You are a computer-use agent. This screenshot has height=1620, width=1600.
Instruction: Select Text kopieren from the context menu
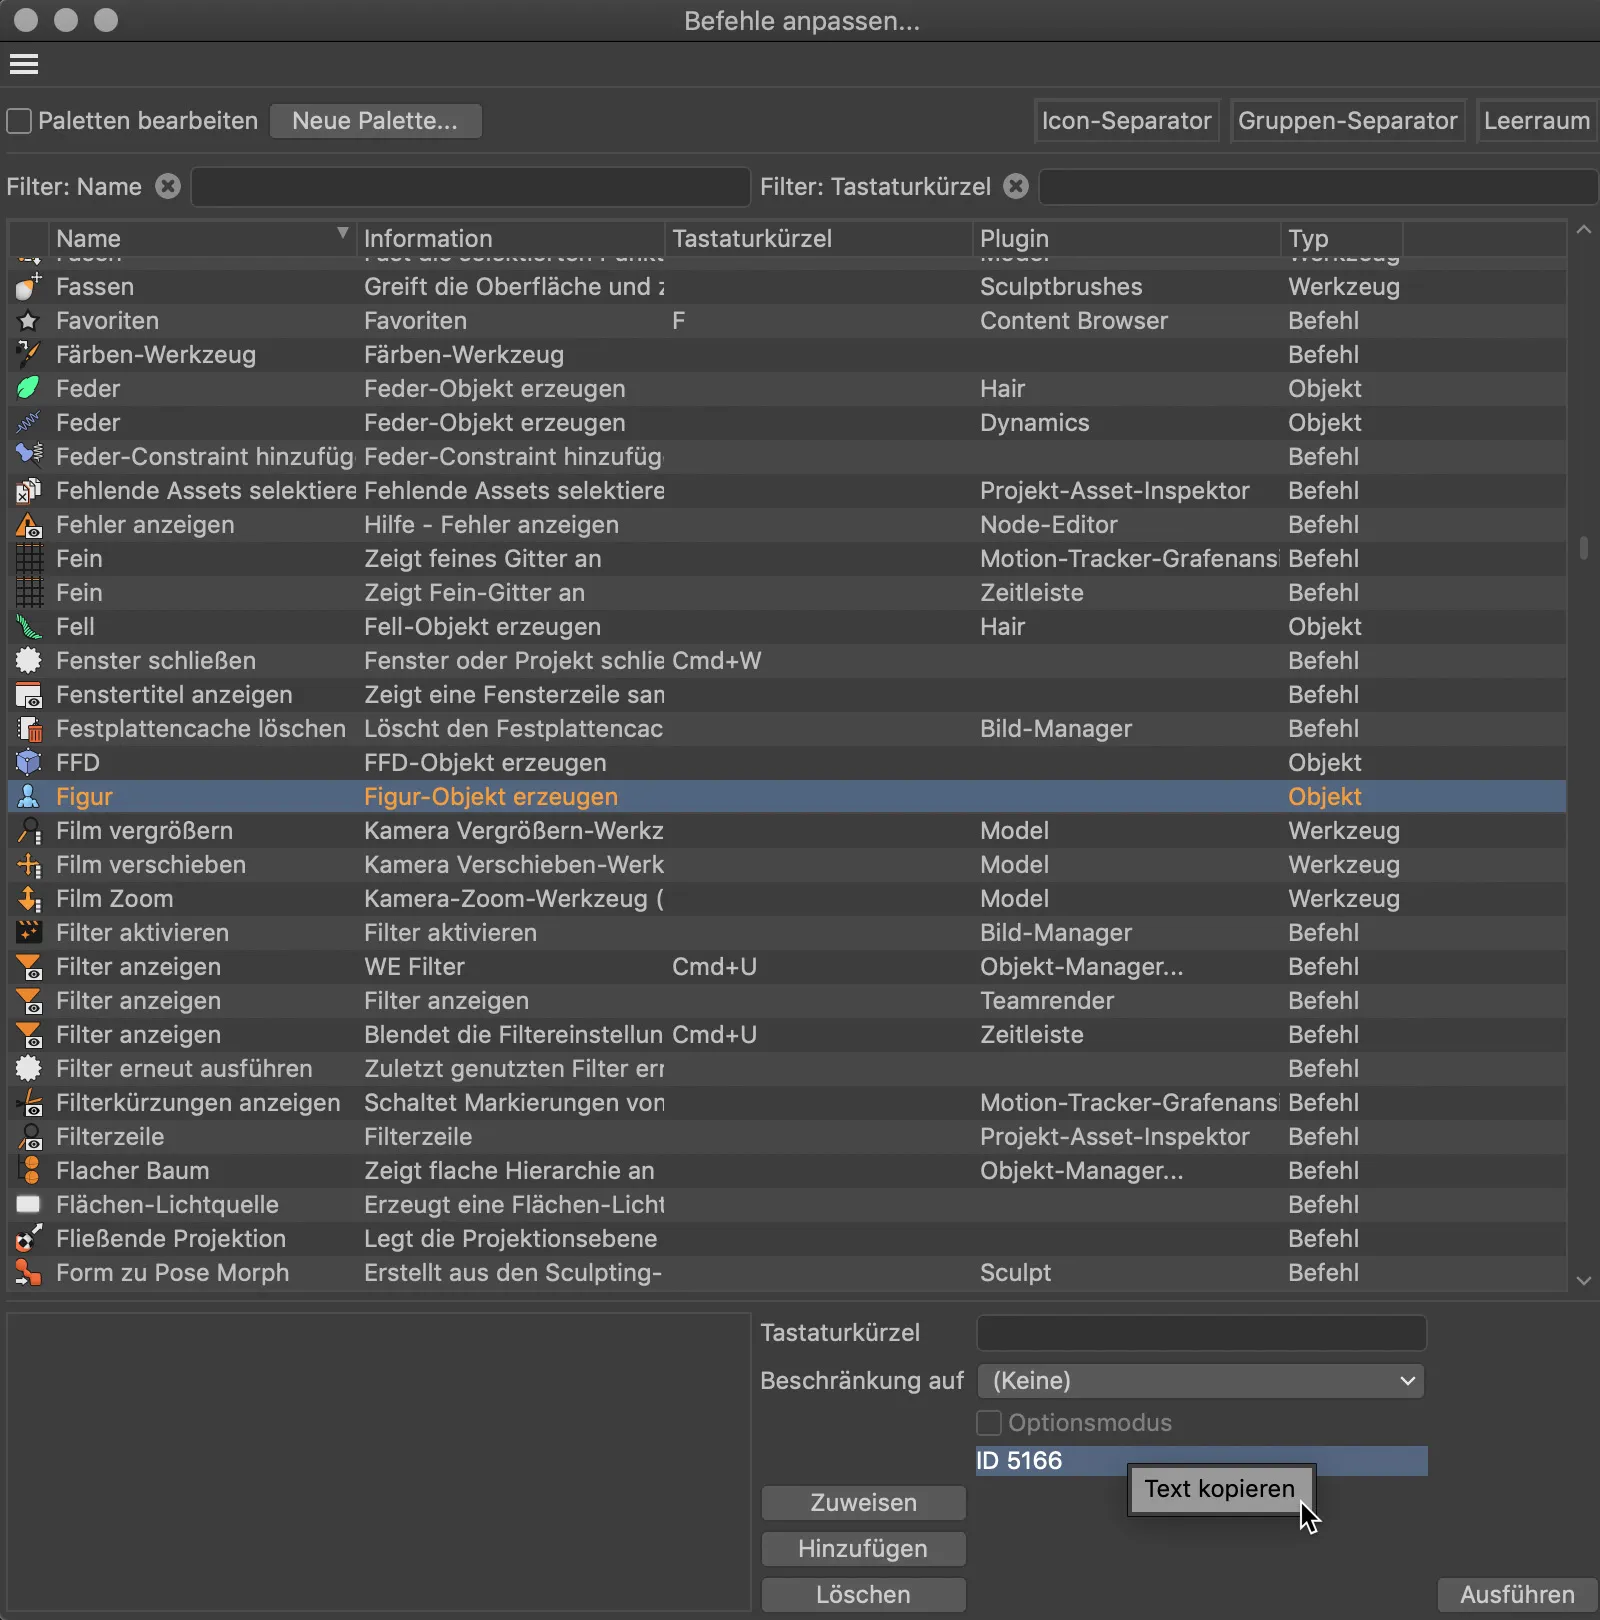[1219, 1488]
